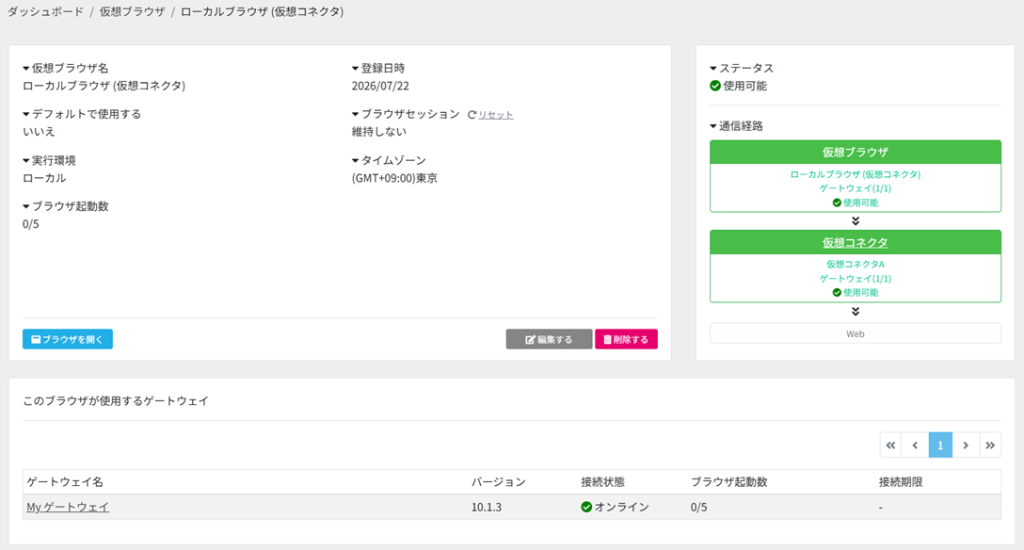Collapse the デフォルトで使用する caret
The width and height of the screenshot is (1024, 550).
tap(26, 114)
